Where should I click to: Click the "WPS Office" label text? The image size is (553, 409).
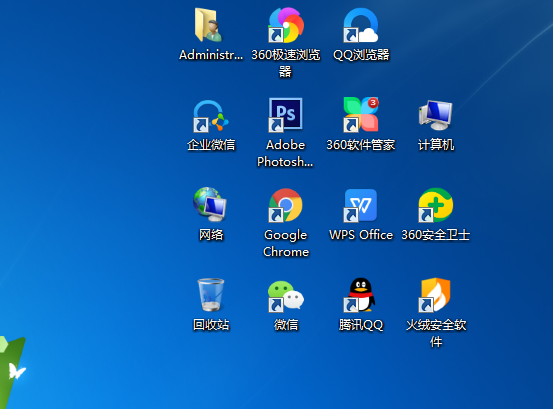click(361, 235)
